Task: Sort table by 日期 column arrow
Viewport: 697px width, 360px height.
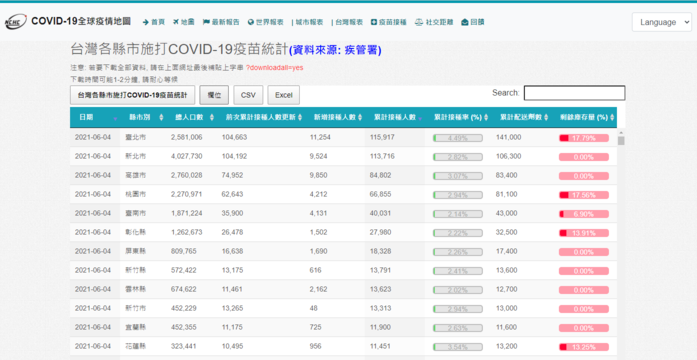Action: 116,118
